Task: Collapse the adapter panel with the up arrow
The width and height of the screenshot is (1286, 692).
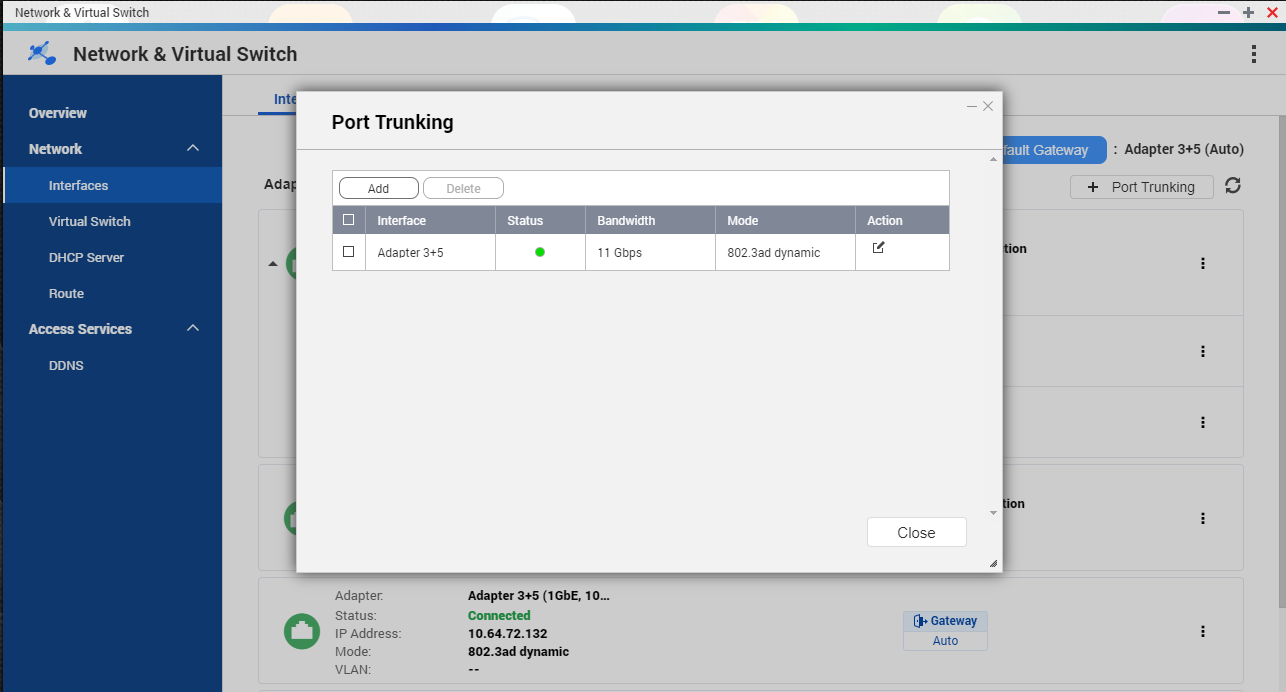Action: [272, 263]
